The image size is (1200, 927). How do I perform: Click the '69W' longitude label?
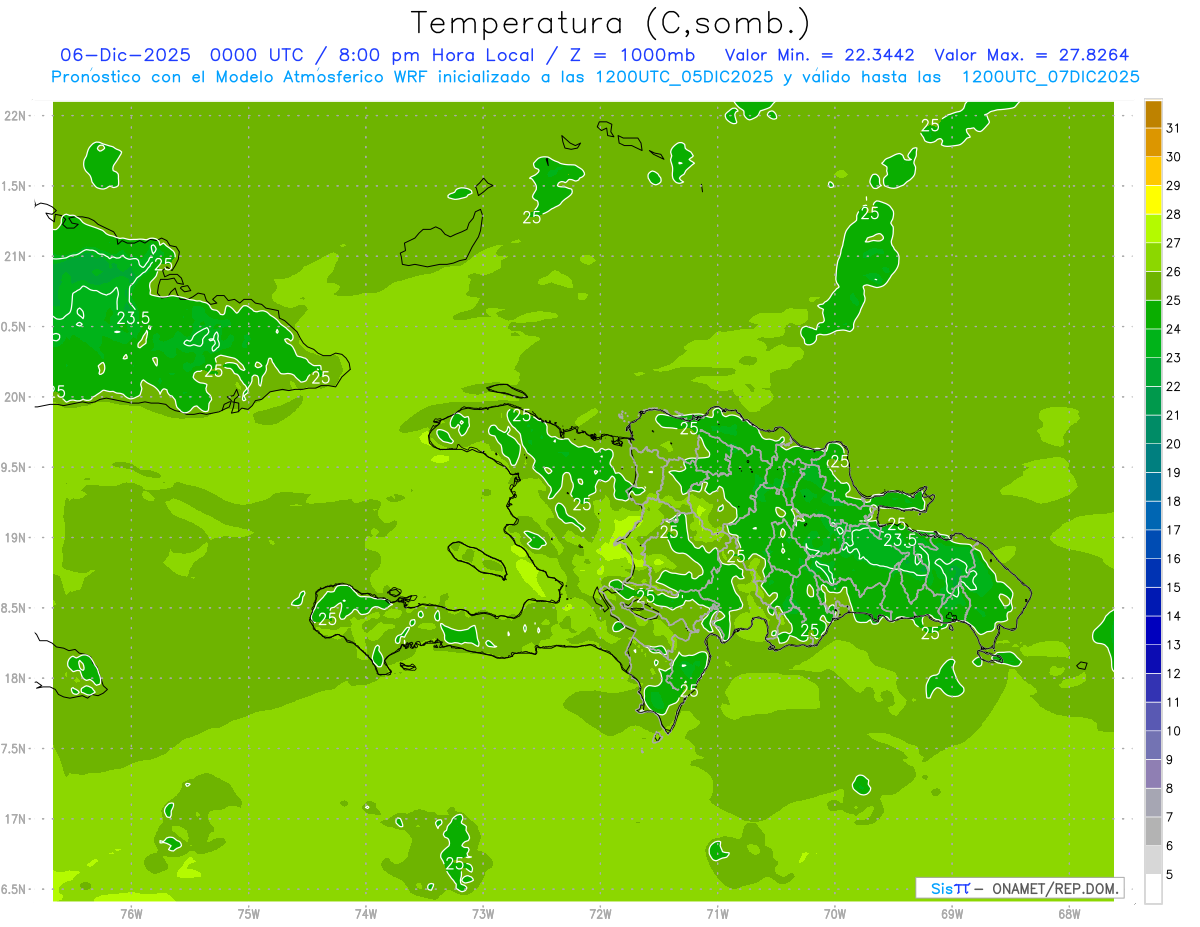[952, 914]
